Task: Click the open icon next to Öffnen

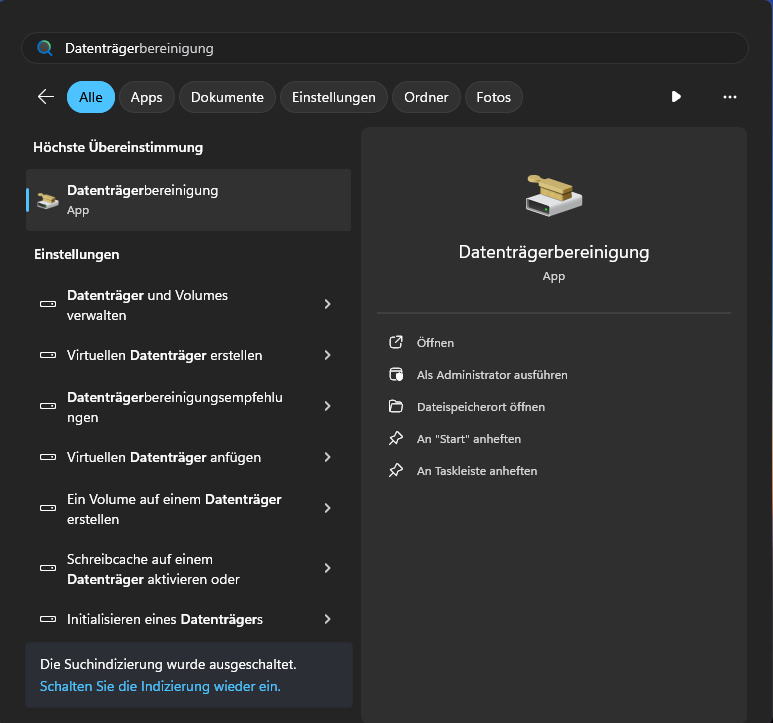Action: point(396,342)
